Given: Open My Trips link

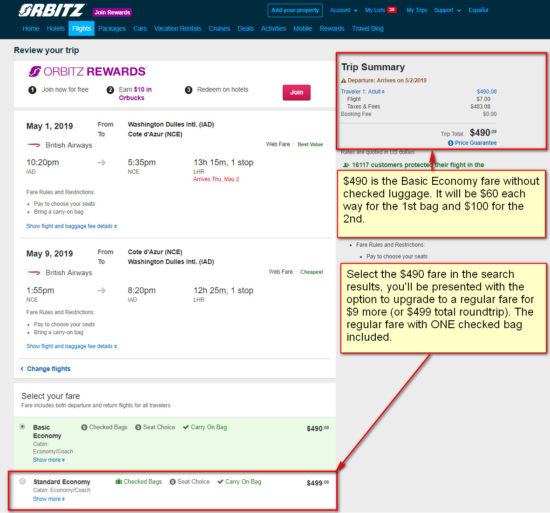Looking at the screenshot, I should click(417, 10).
